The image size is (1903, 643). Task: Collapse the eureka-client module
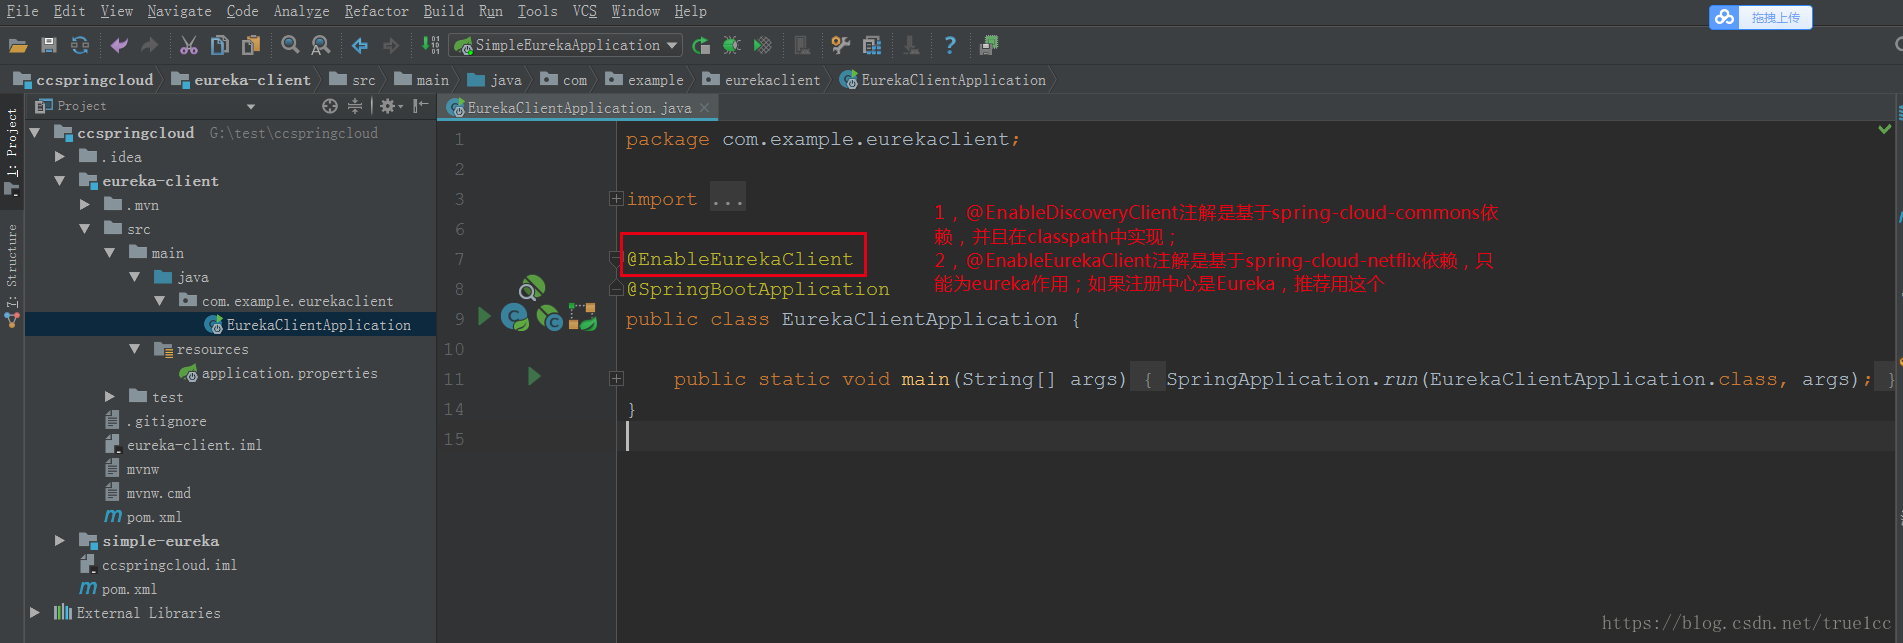point(60,181)
